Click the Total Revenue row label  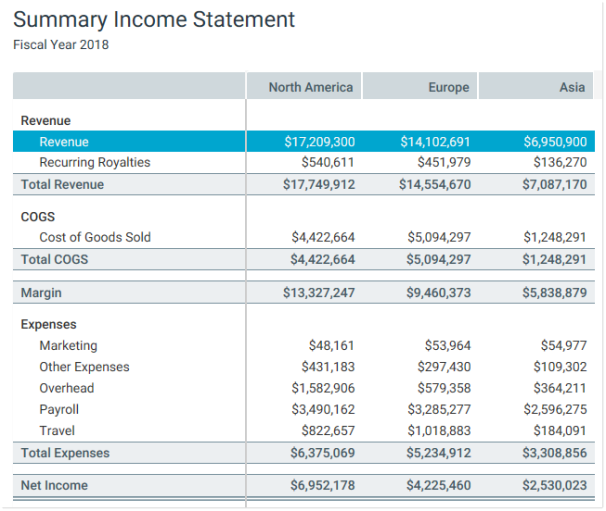[x=62, y=185]
